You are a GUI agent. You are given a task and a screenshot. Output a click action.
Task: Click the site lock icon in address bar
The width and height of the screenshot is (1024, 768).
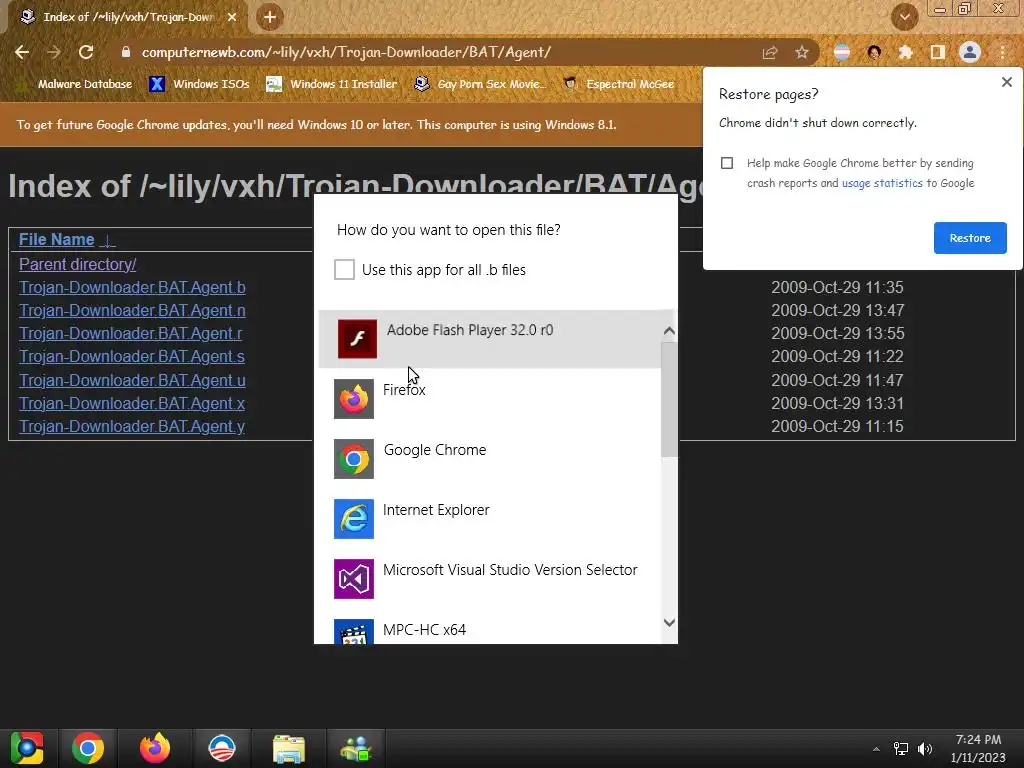click(x=125, y=52)
